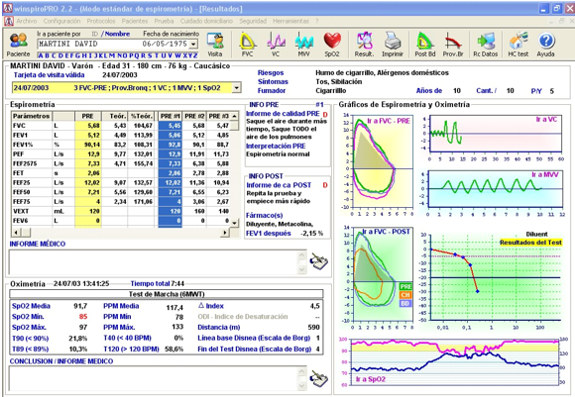Start the MVV test icon
The width and height of the screenshot is (575, 397).
[304, 44]
